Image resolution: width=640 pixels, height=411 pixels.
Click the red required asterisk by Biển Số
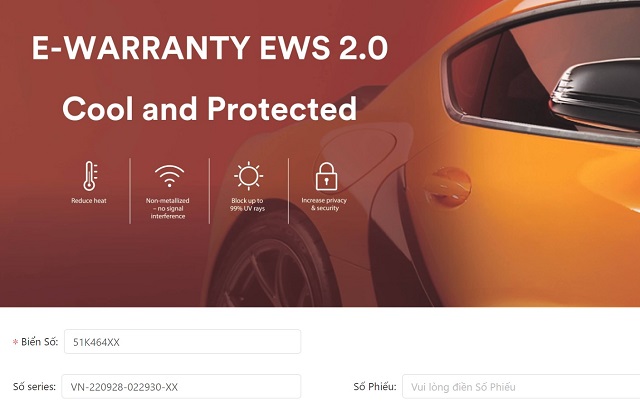click(16, 342)
